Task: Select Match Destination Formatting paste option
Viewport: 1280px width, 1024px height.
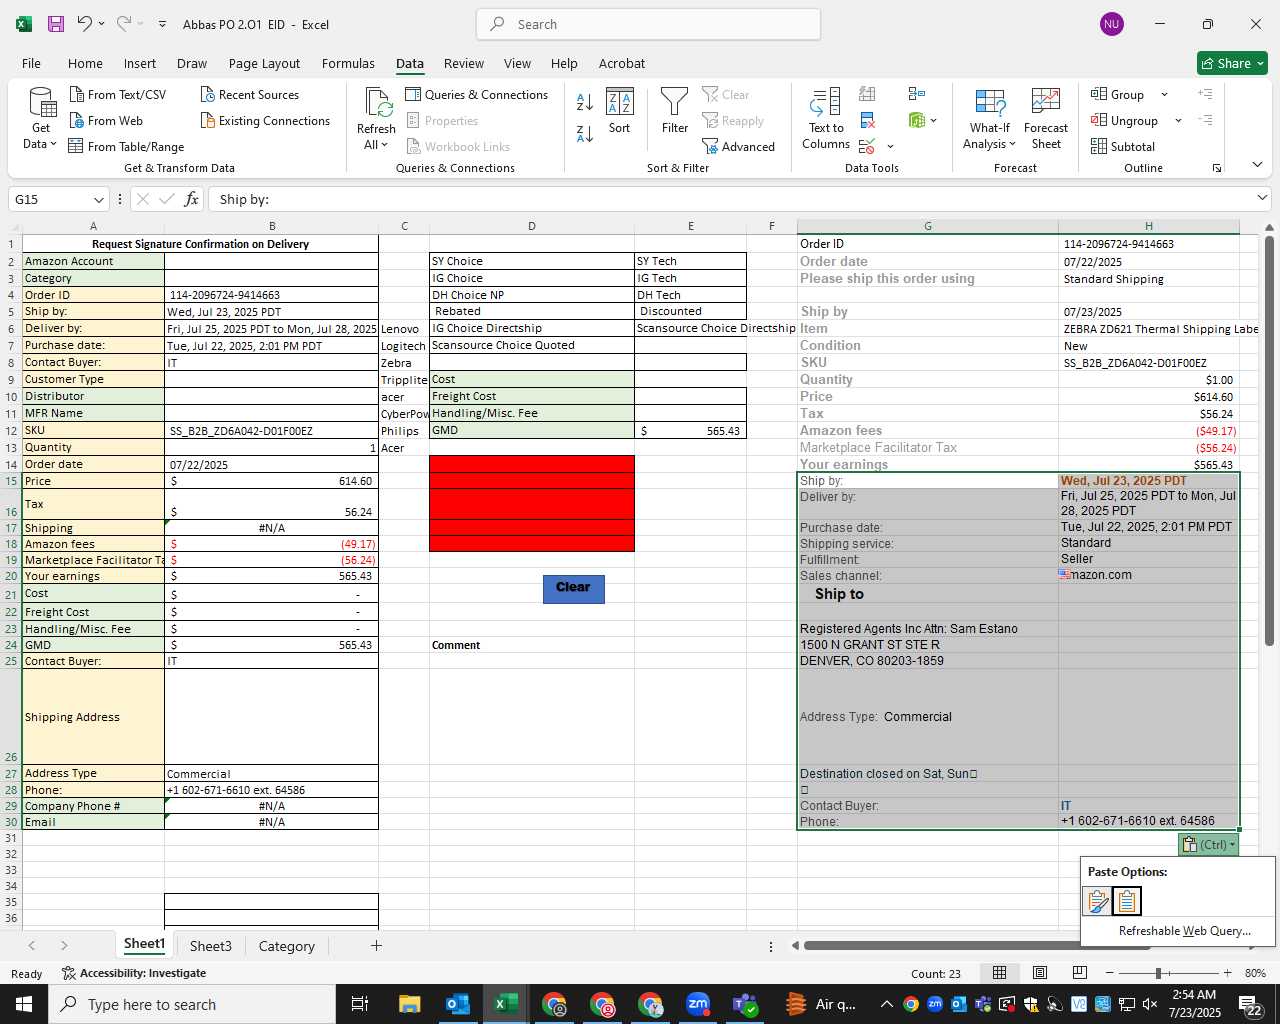Action: pos(1127,901)
